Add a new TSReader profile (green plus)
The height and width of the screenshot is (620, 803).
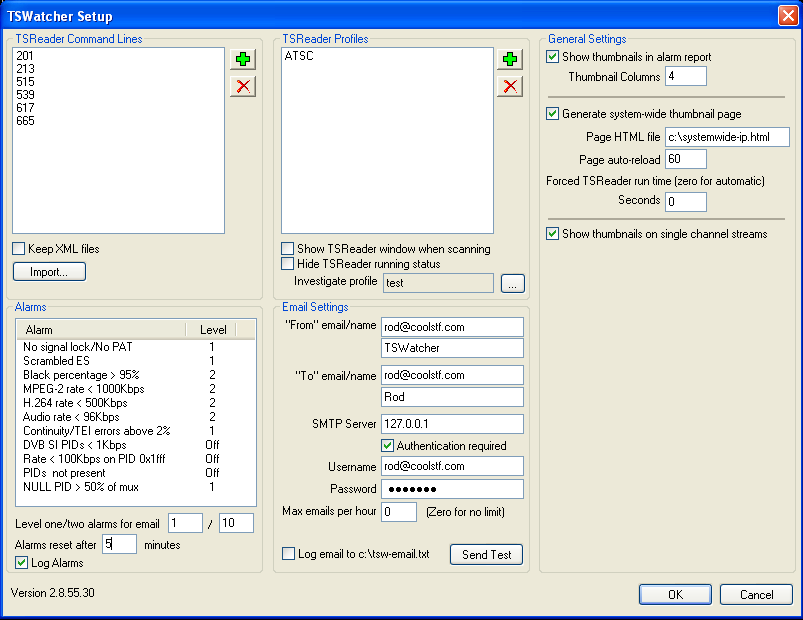point(510,59)
